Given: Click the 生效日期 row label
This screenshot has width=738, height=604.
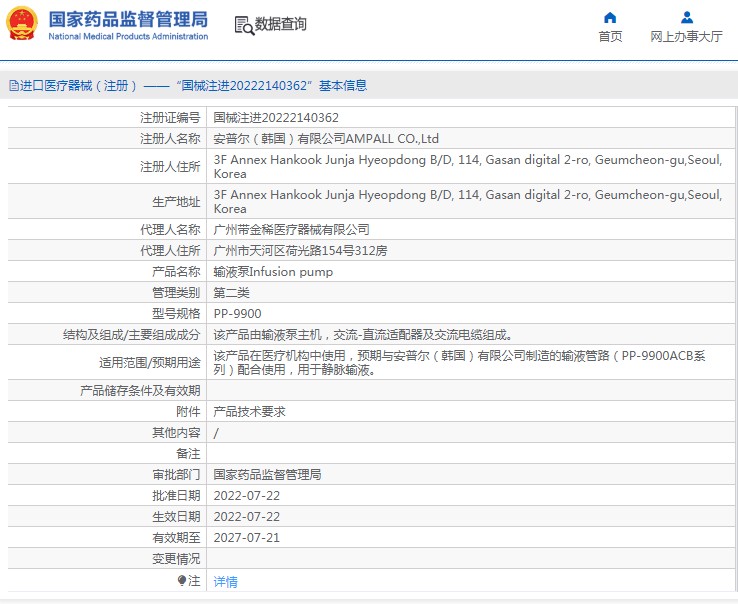Looking at the screenshot, I should tap(176, 516).
